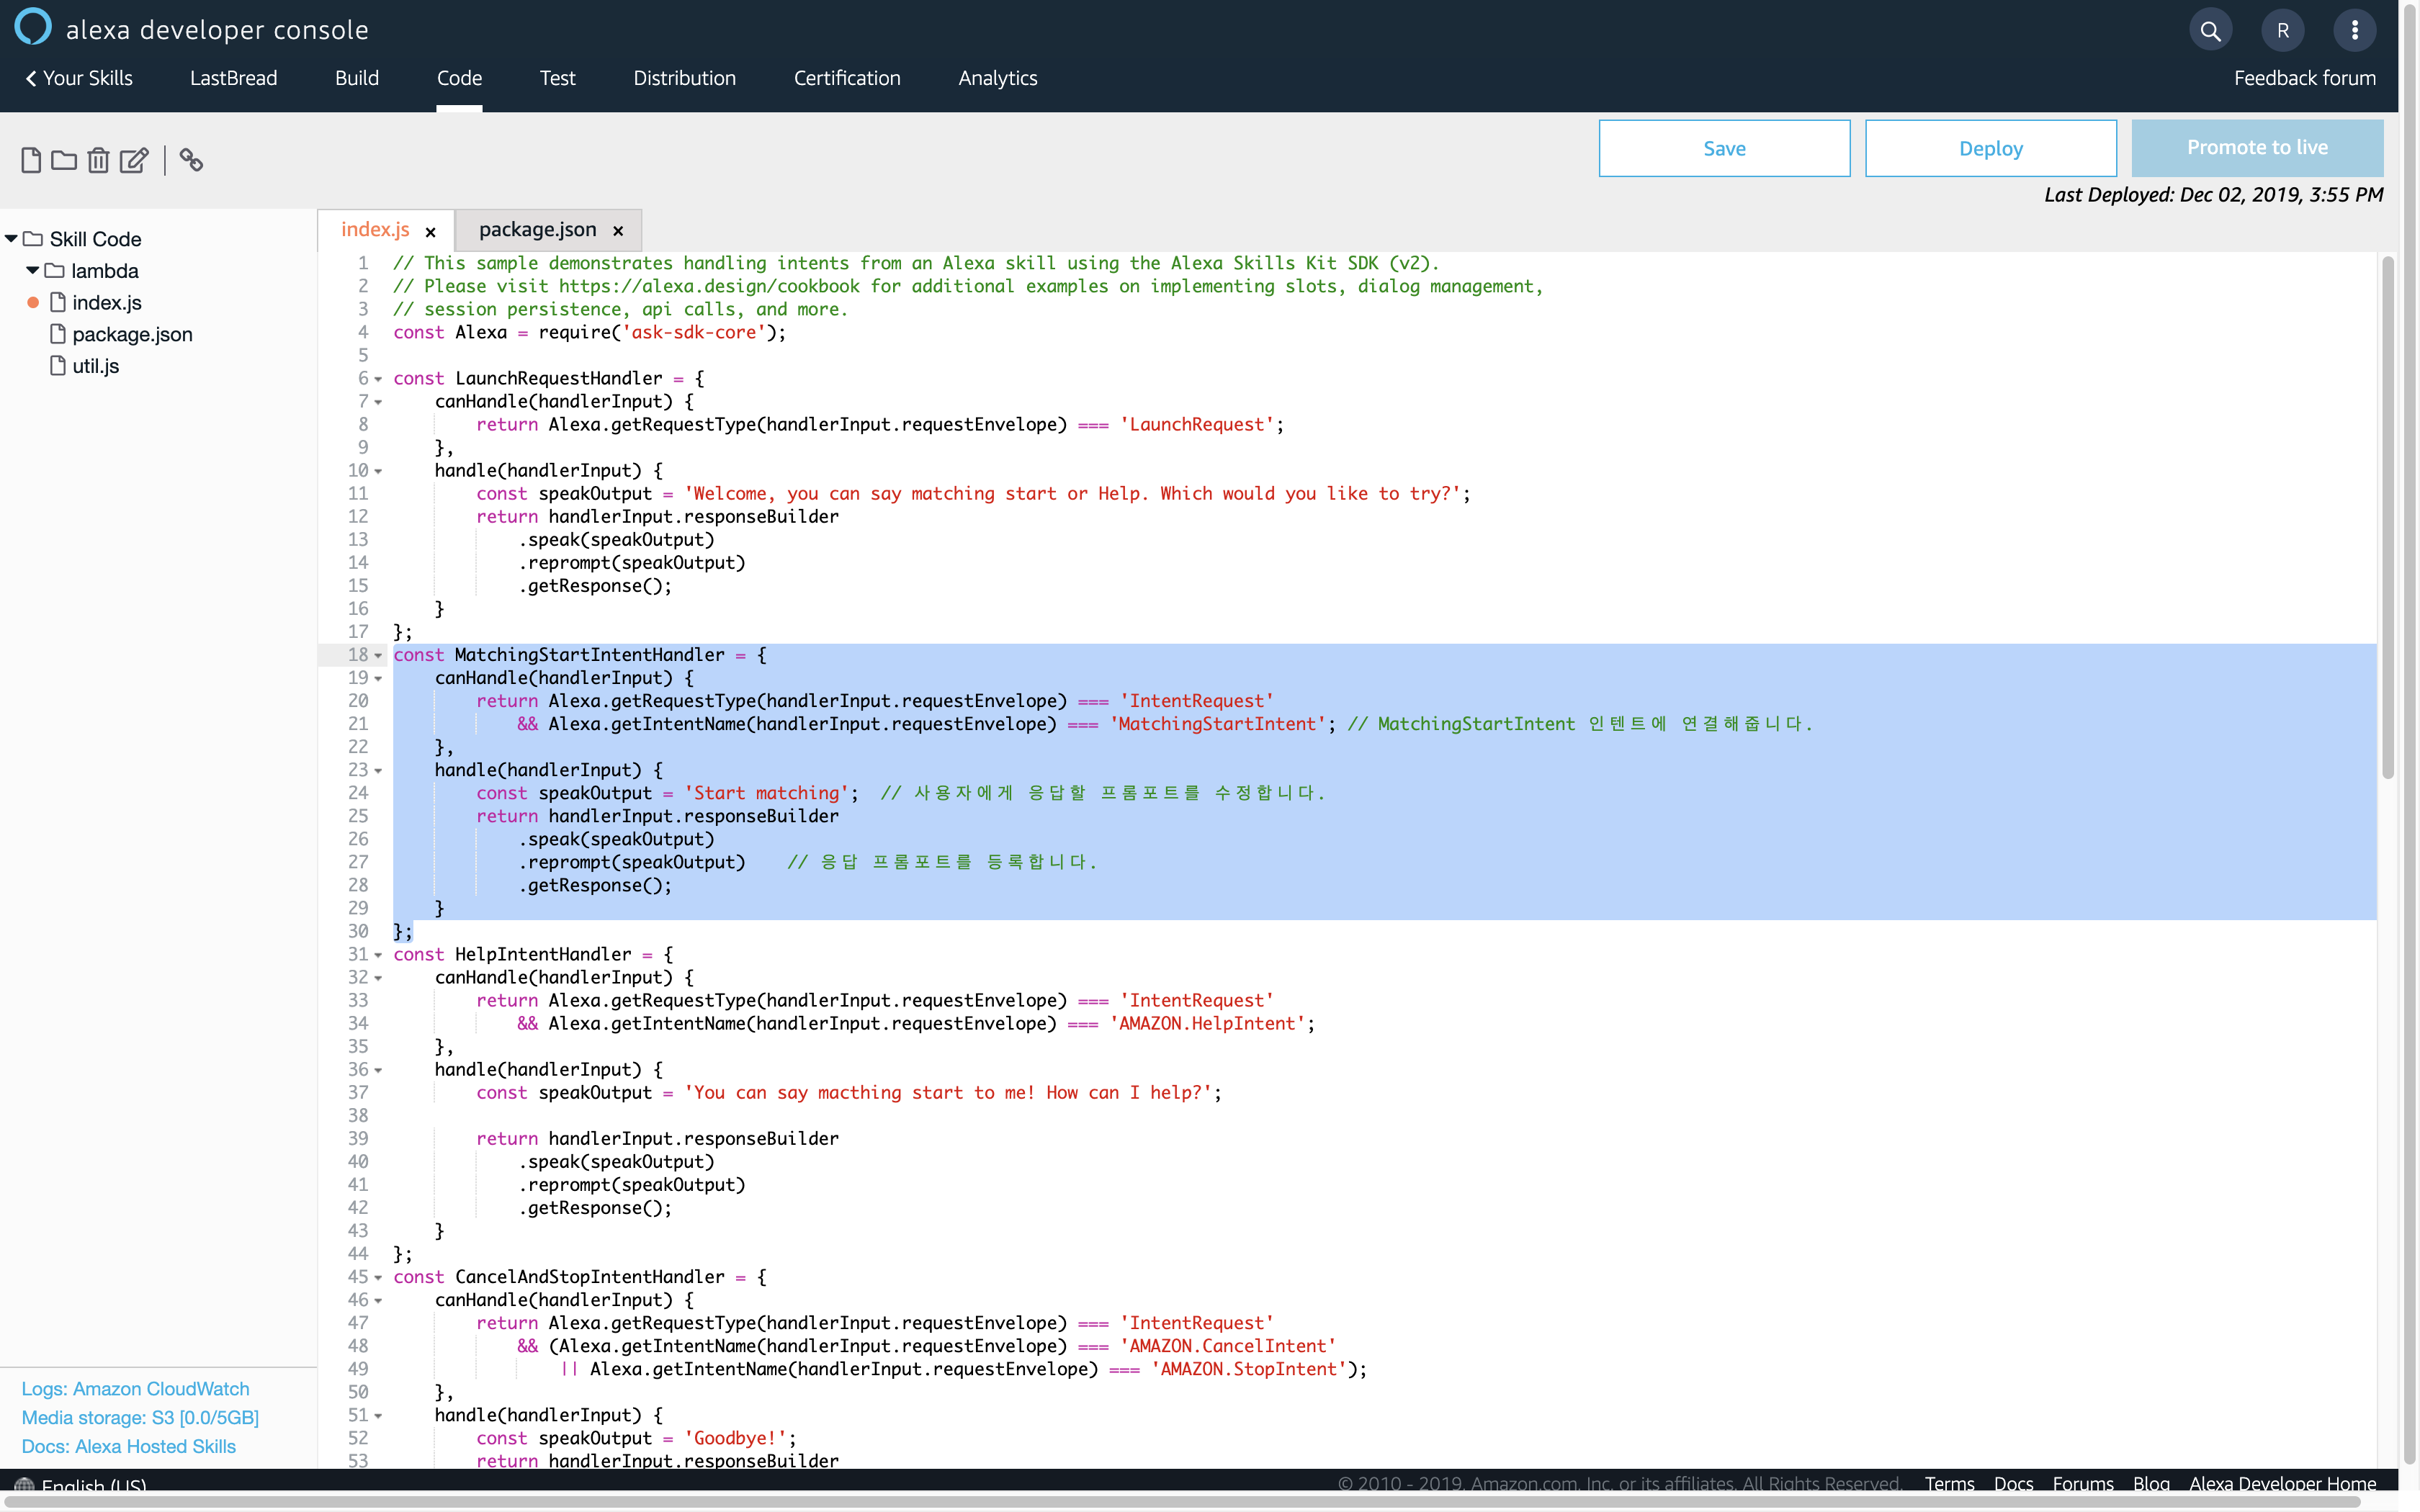The width and height of the screenshot is (2420, 1512).
Task: Open index.js in the file tree
Action: (x=107, y=302)
